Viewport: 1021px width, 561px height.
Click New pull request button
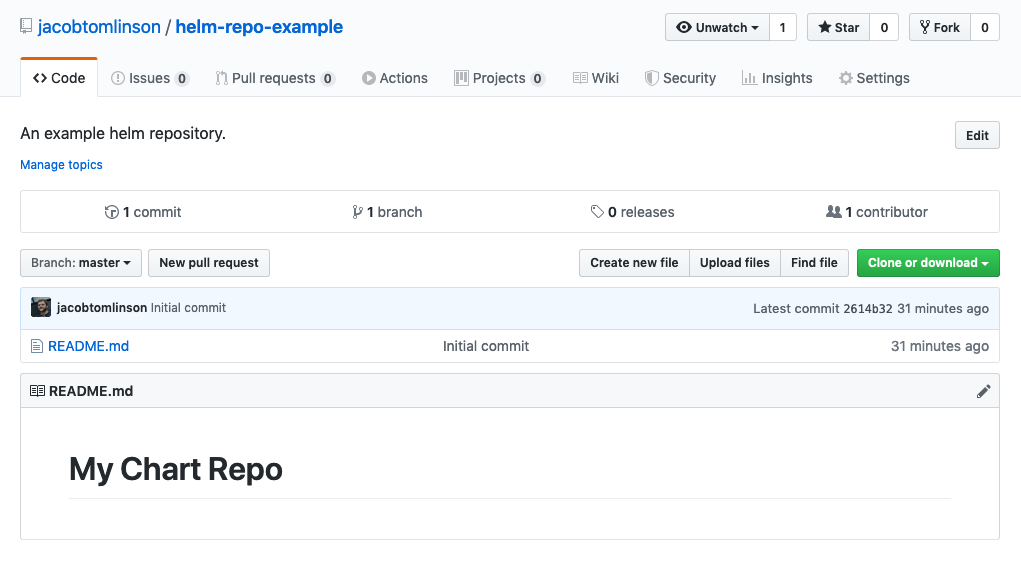point(209,263)
